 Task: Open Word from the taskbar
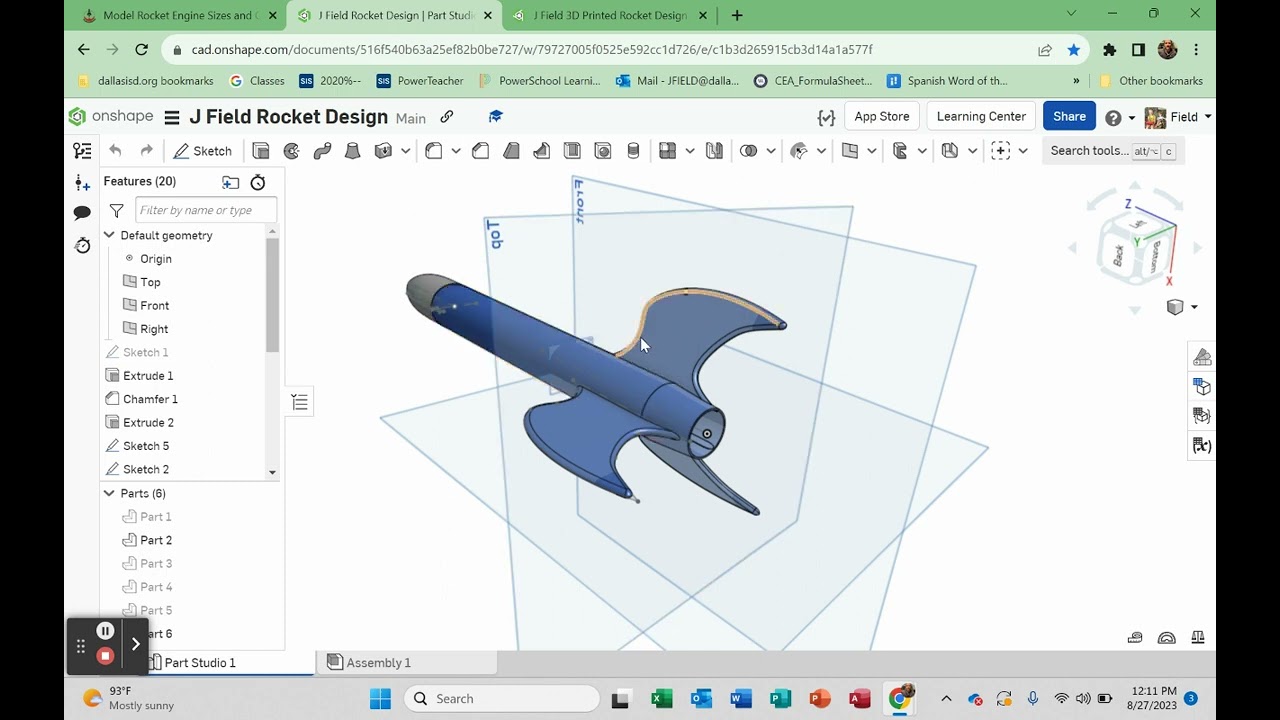[741, 699]
